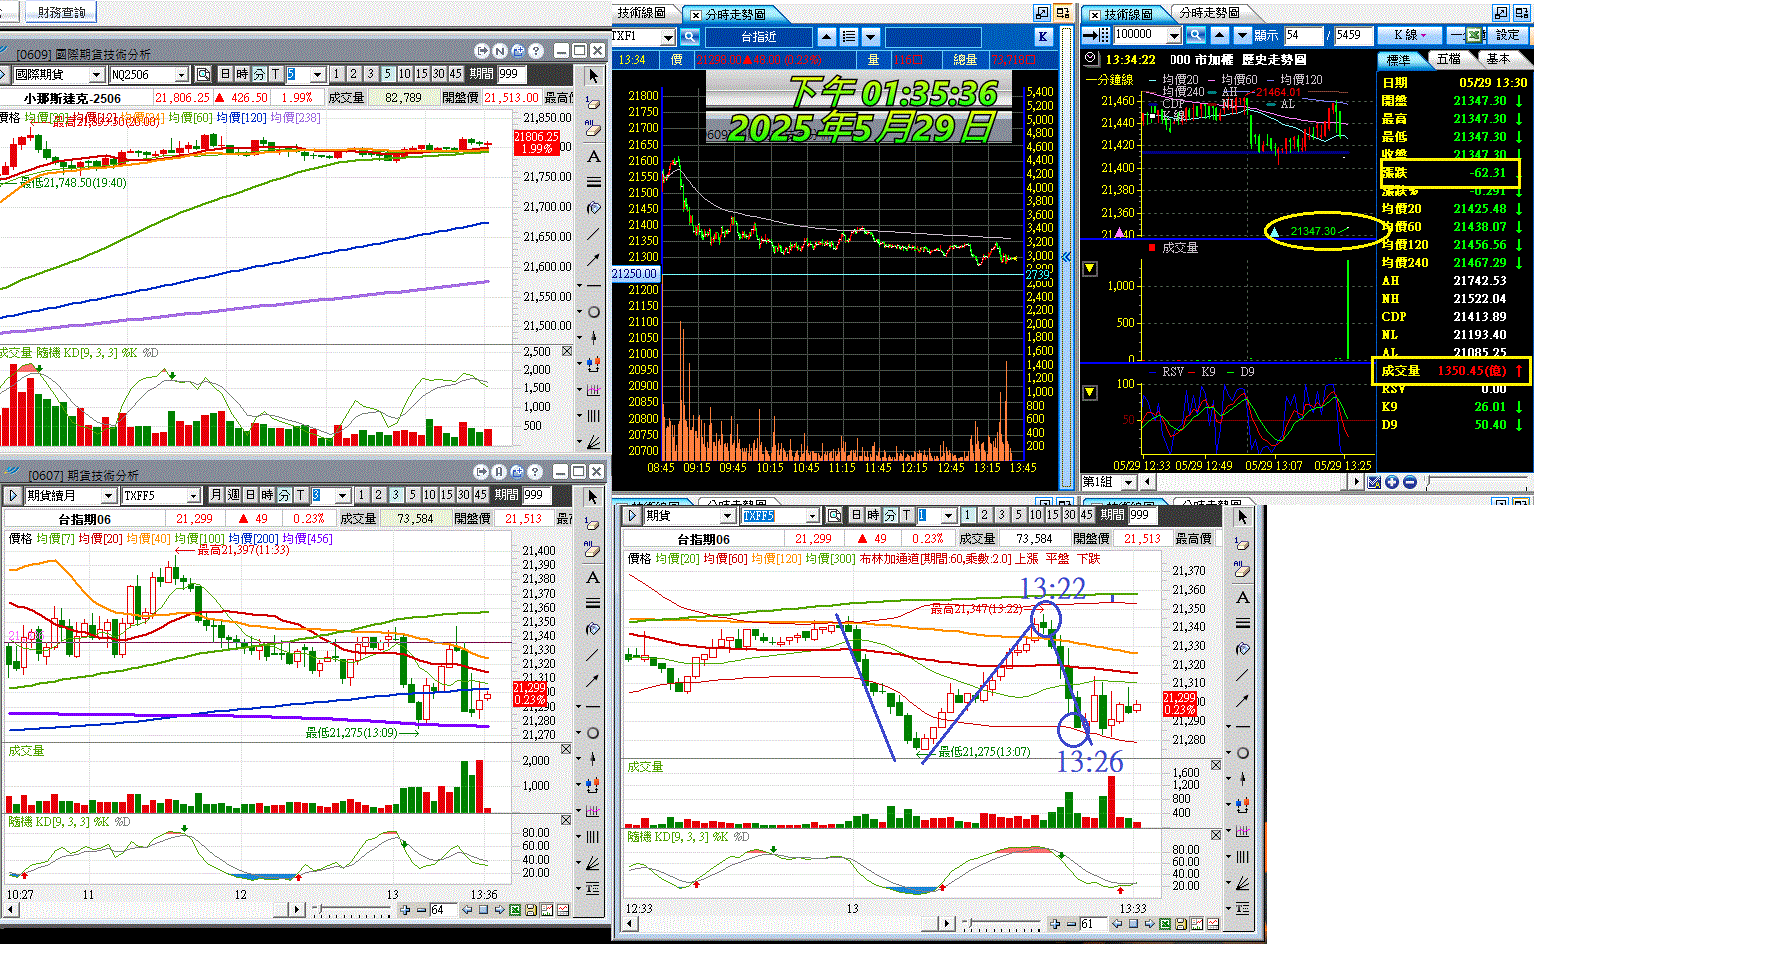Click Excel export icon in historical chart

(x=1473, y=35)
